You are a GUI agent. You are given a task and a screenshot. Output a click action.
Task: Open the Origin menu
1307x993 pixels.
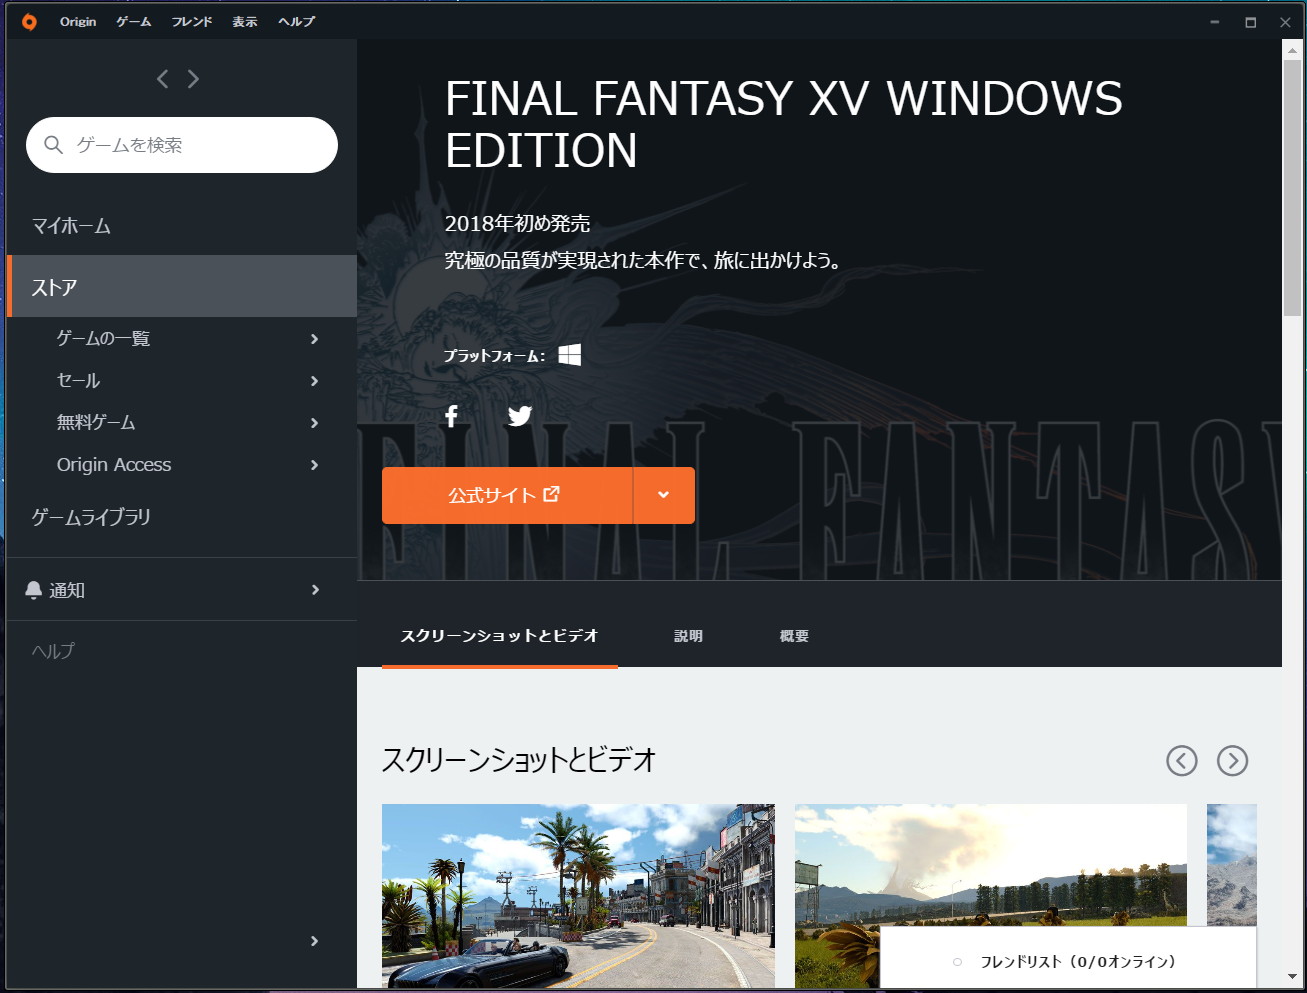[x=78, y=22]
